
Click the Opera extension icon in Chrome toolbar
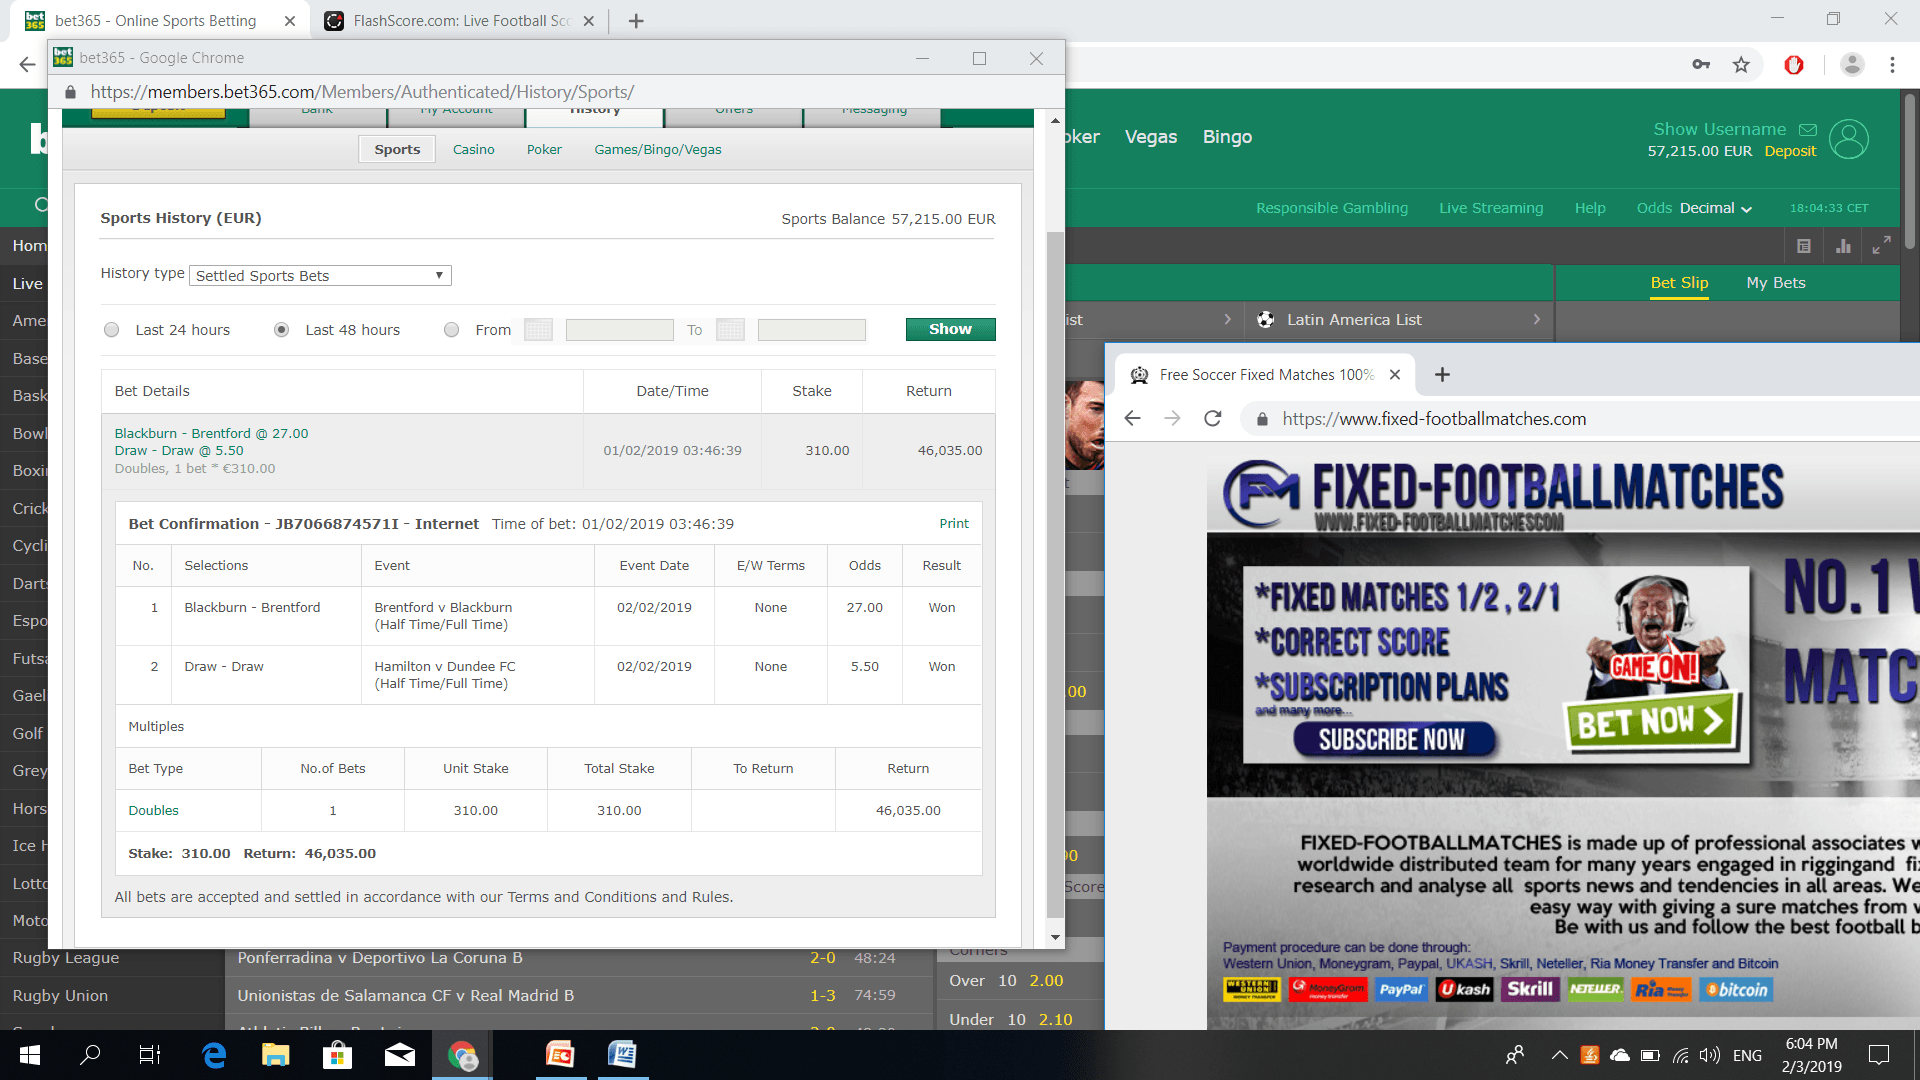(x=1794, y=65)
